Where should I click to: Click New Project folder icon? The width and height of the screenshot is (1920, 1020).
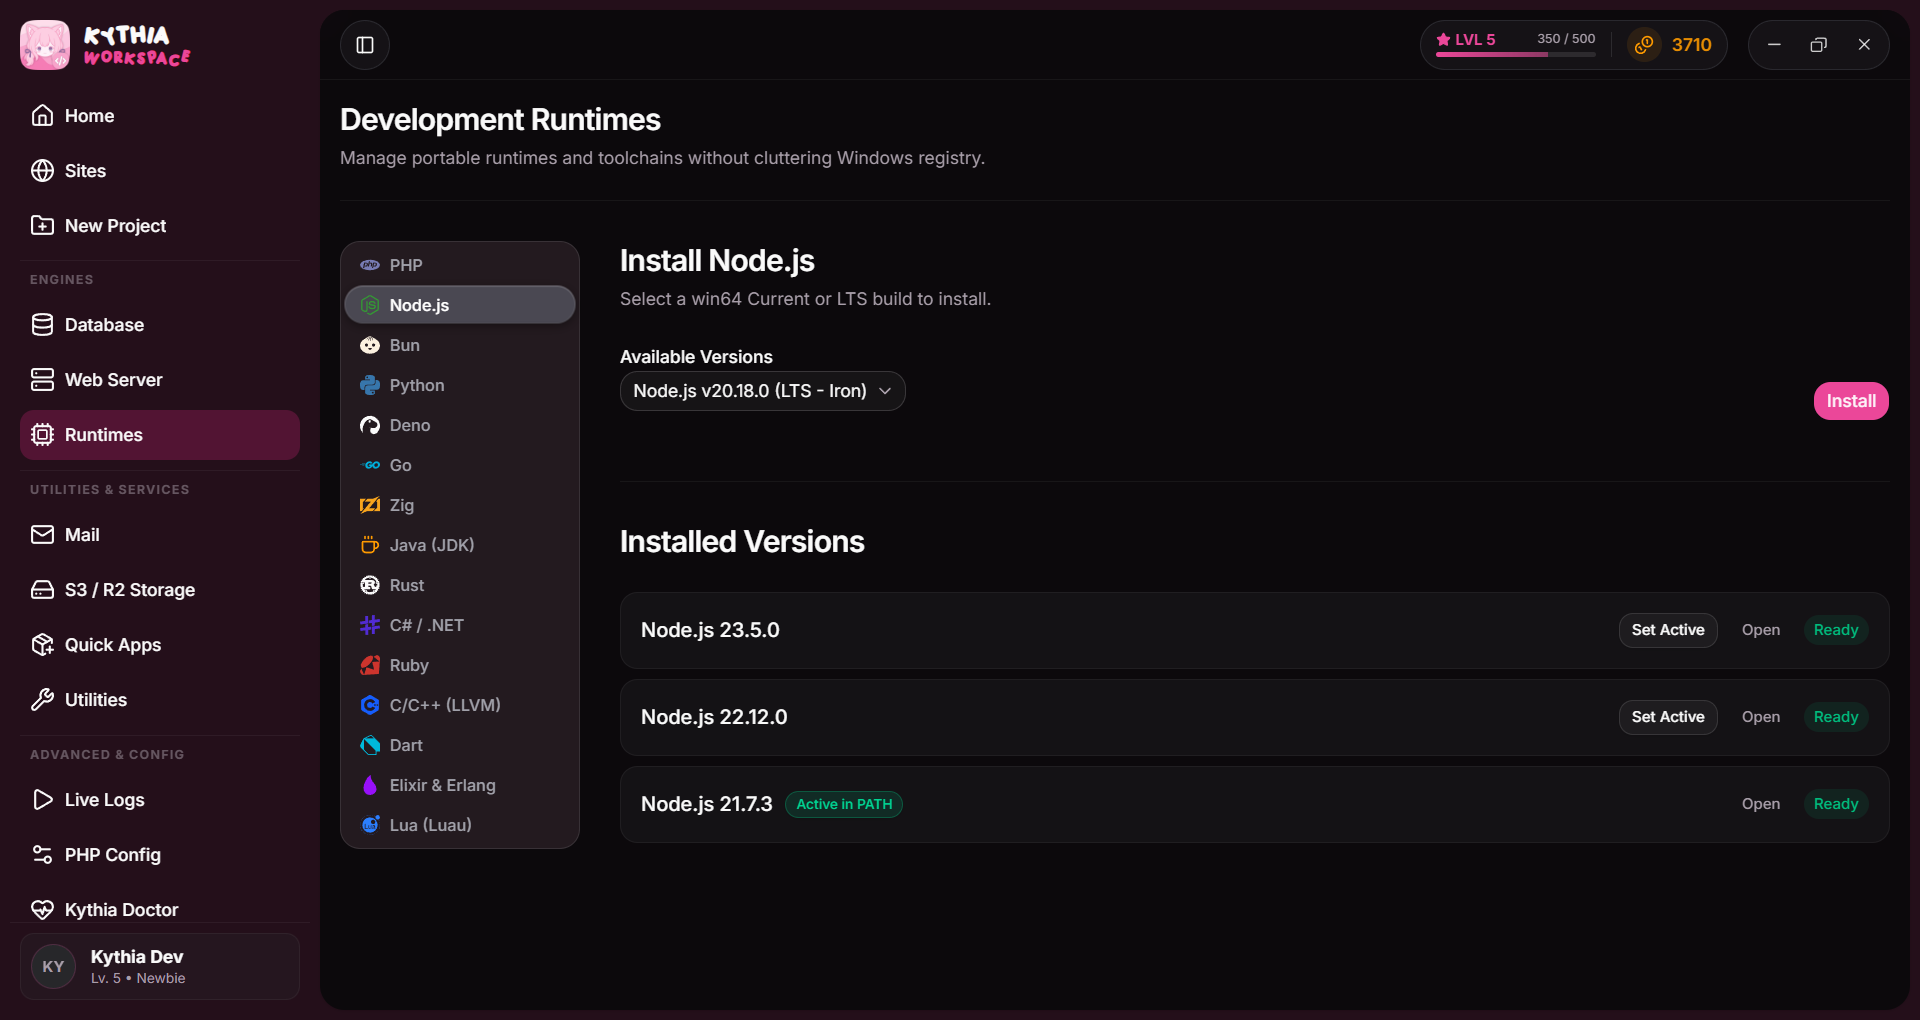[42, 226]
